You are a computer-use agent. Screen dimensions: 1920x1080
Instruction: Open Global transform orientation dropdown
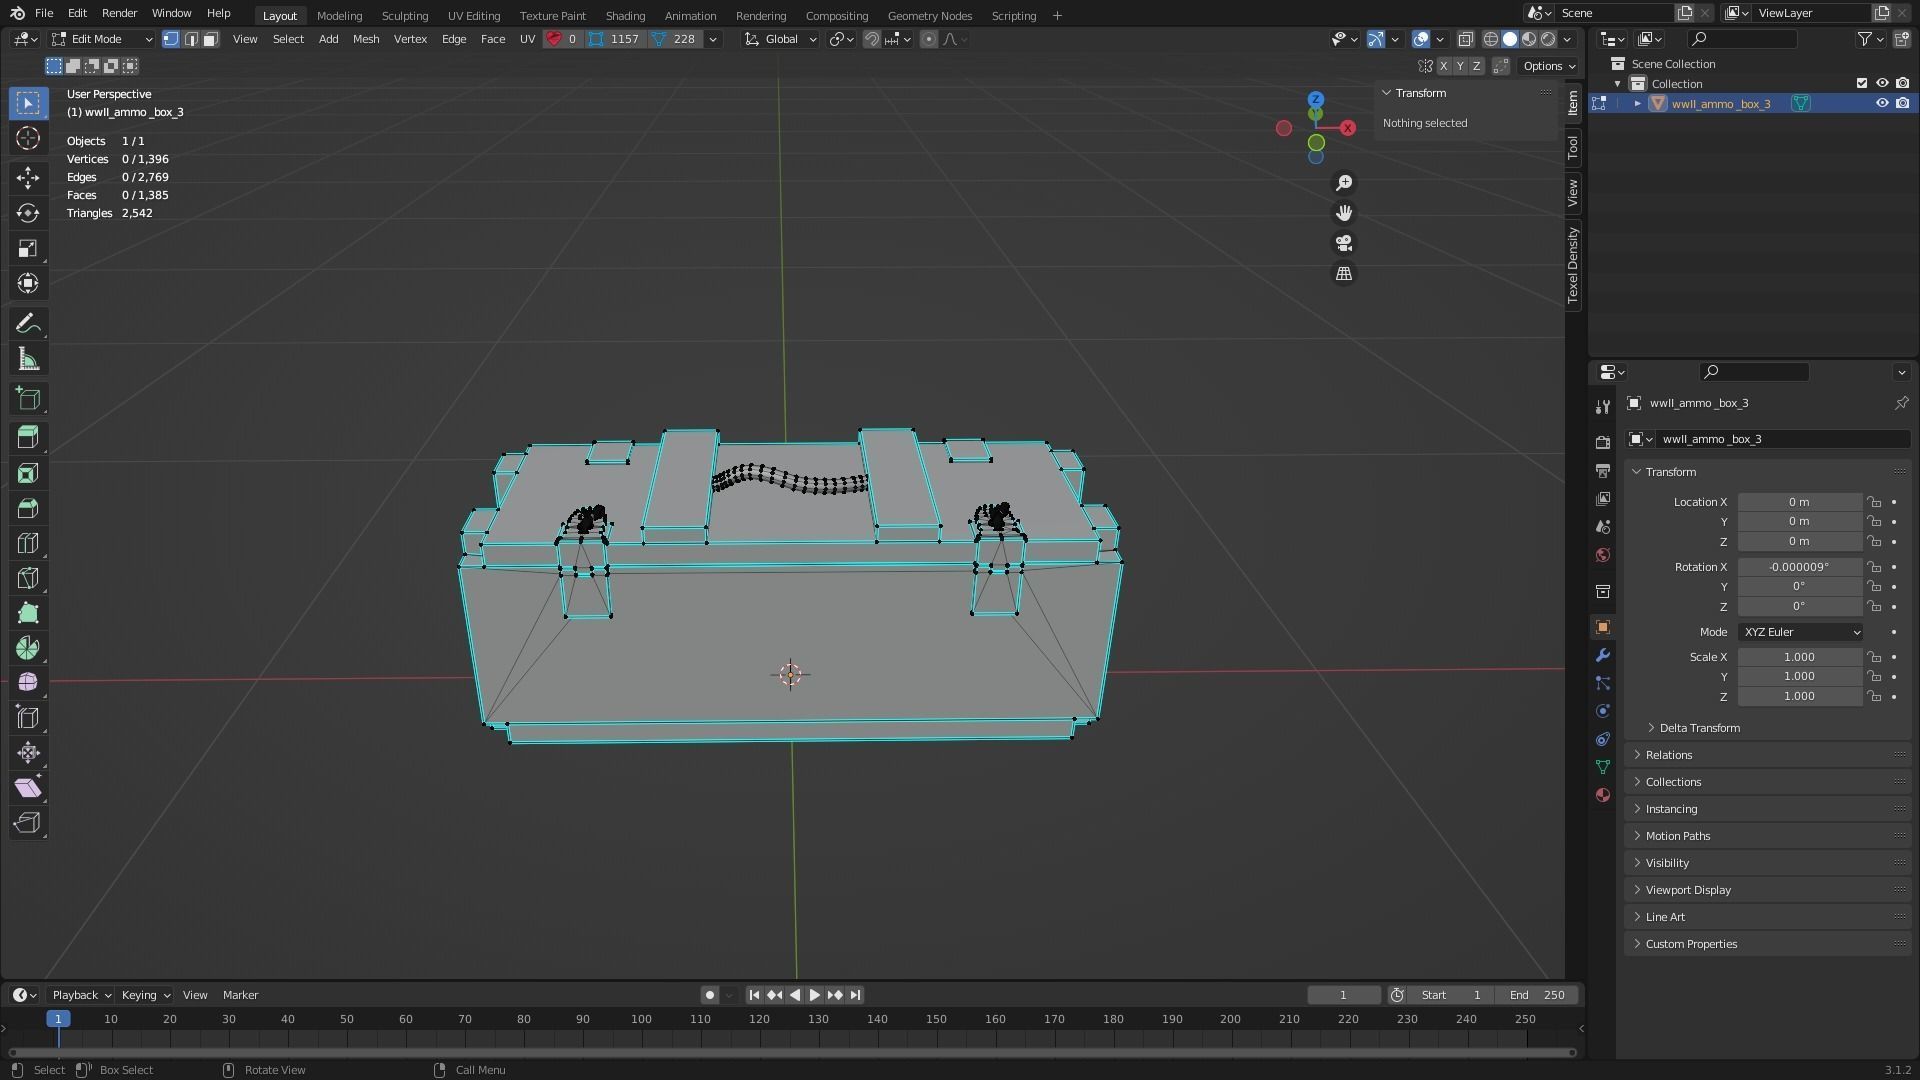tap(780, 39)
